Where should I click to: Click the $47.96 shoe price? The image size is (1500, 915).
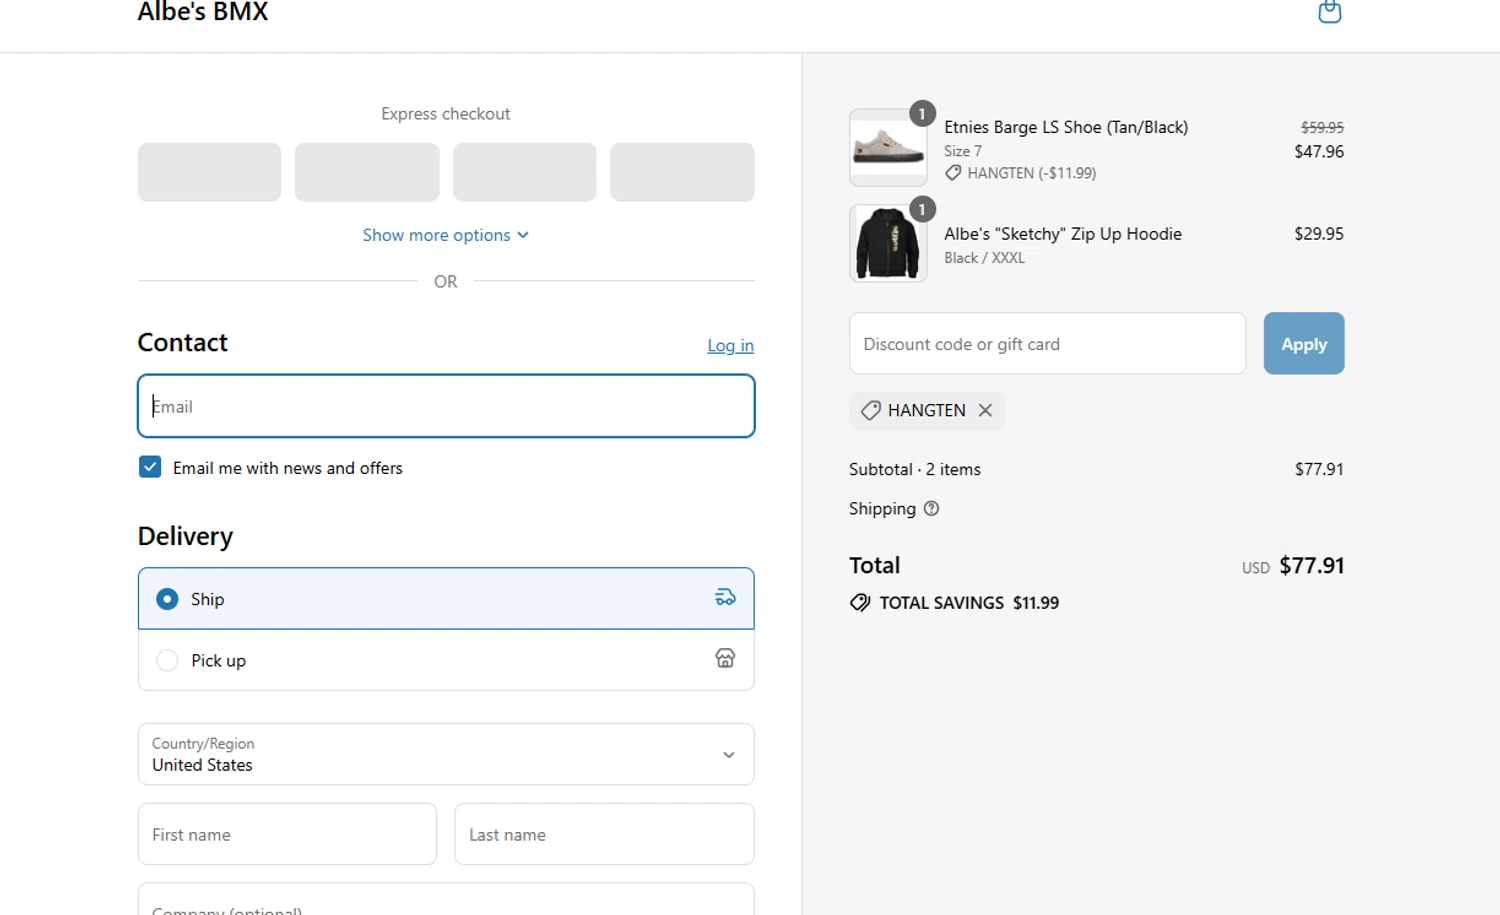(x=1319, y=151)
